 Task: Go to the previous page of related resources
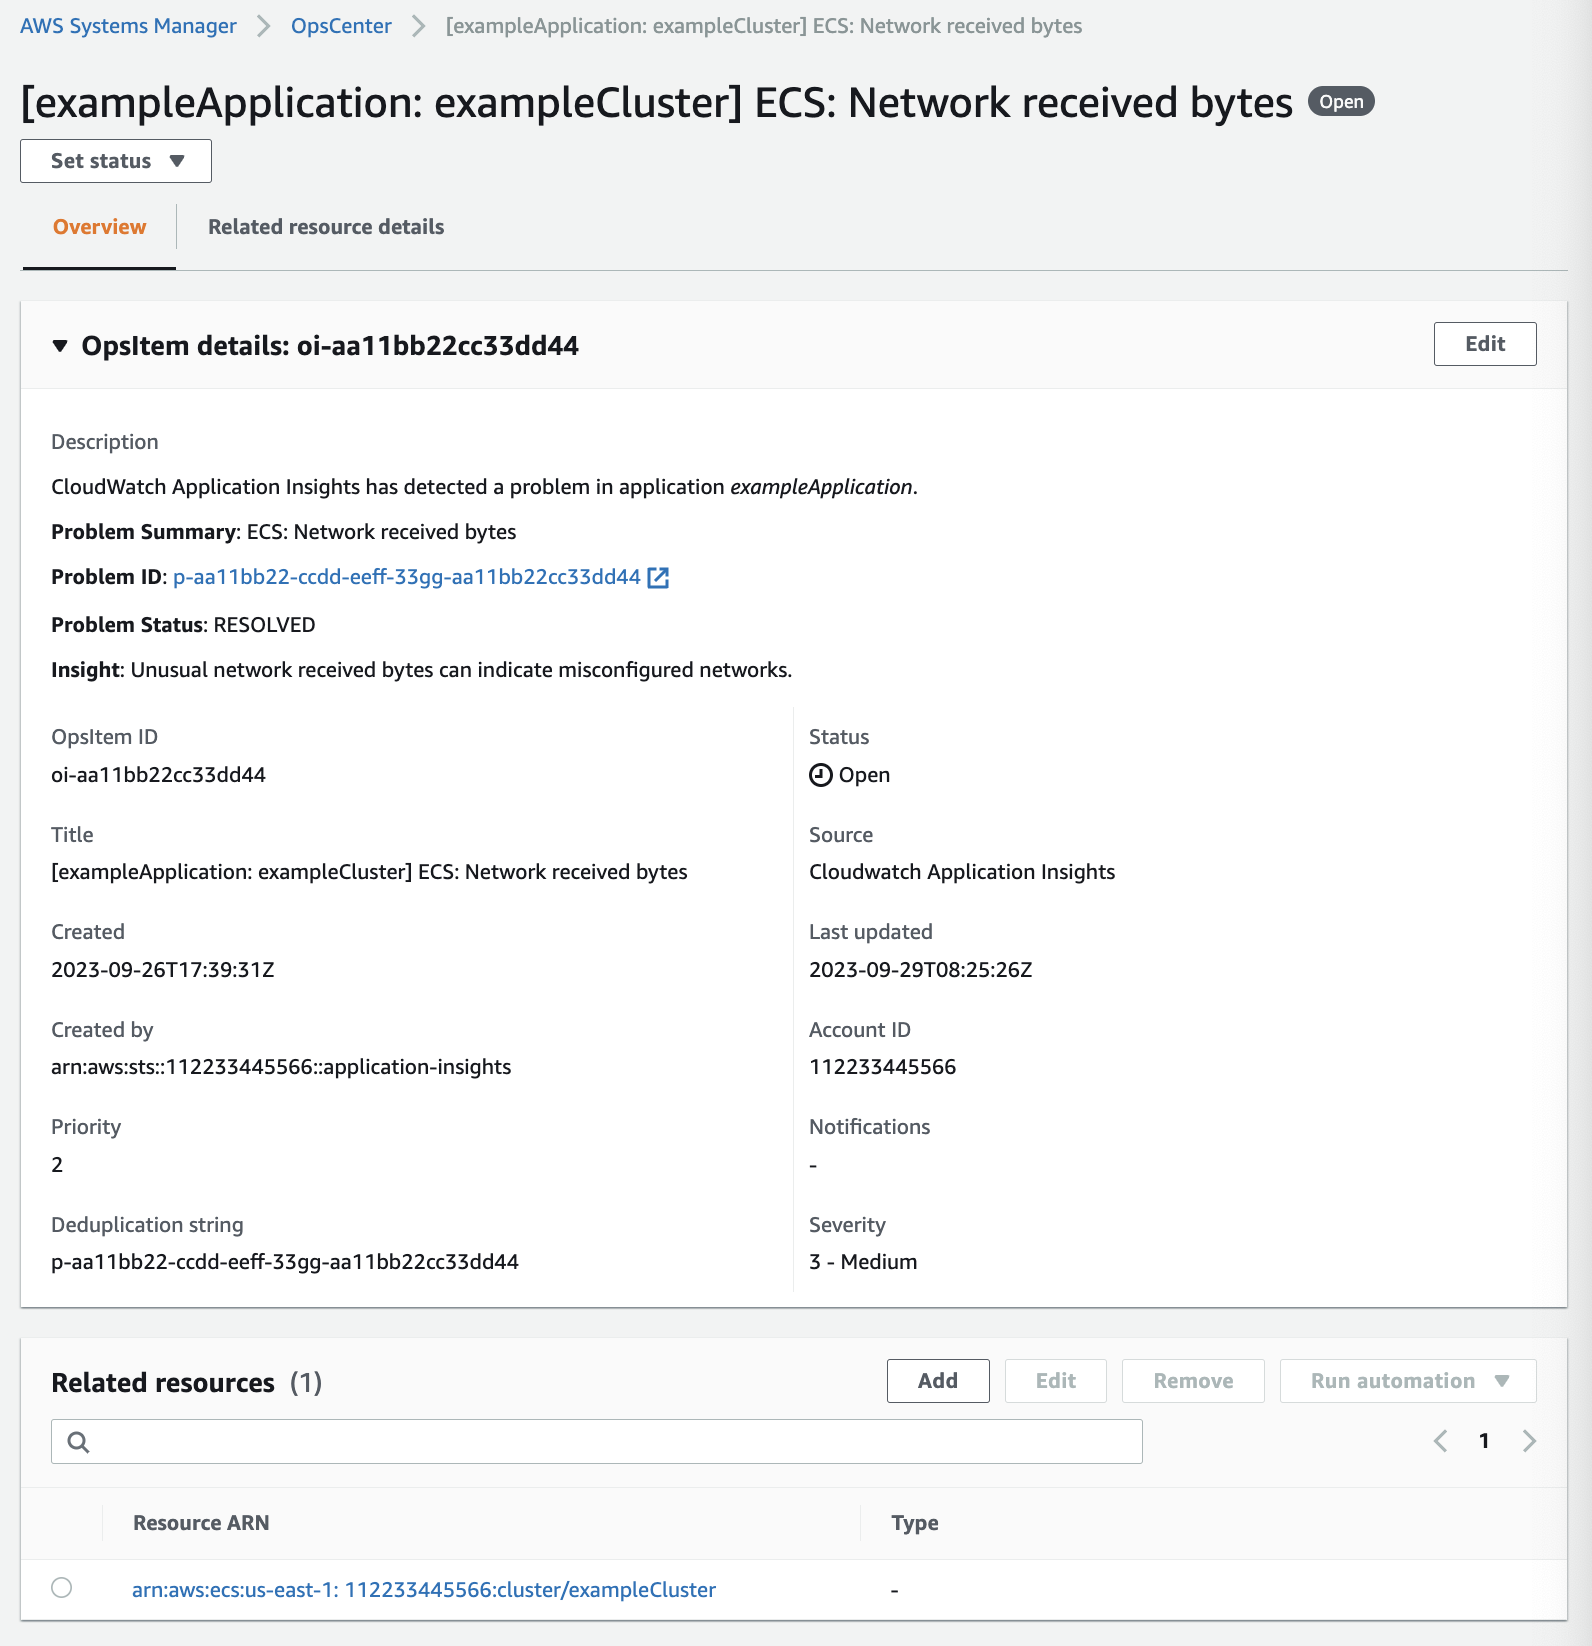click(1440, 1441)
